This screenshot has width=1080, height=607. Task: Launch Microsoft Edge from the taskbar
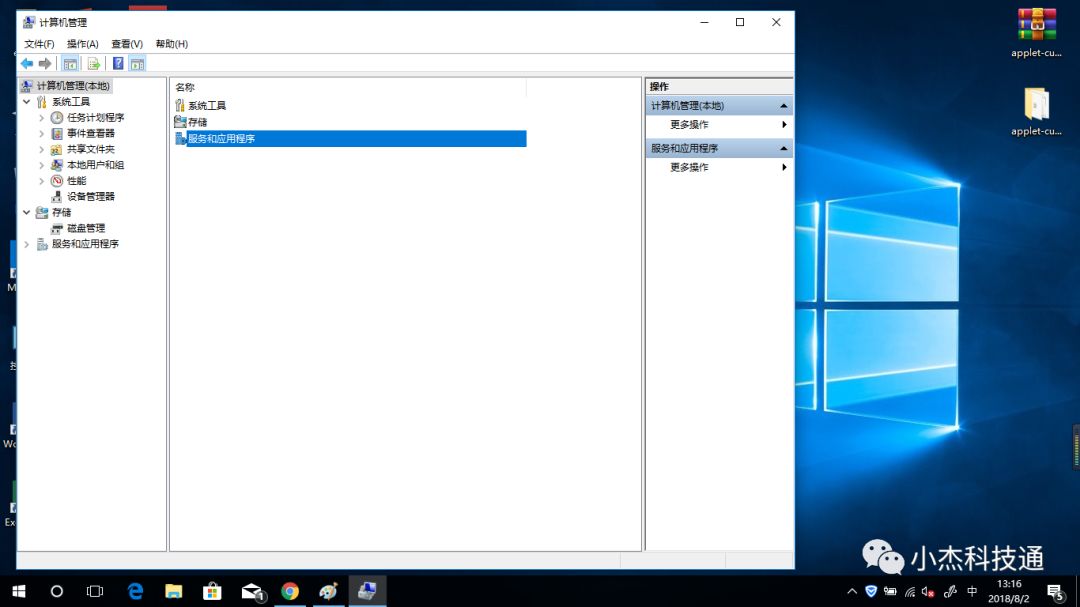[135, 591]
